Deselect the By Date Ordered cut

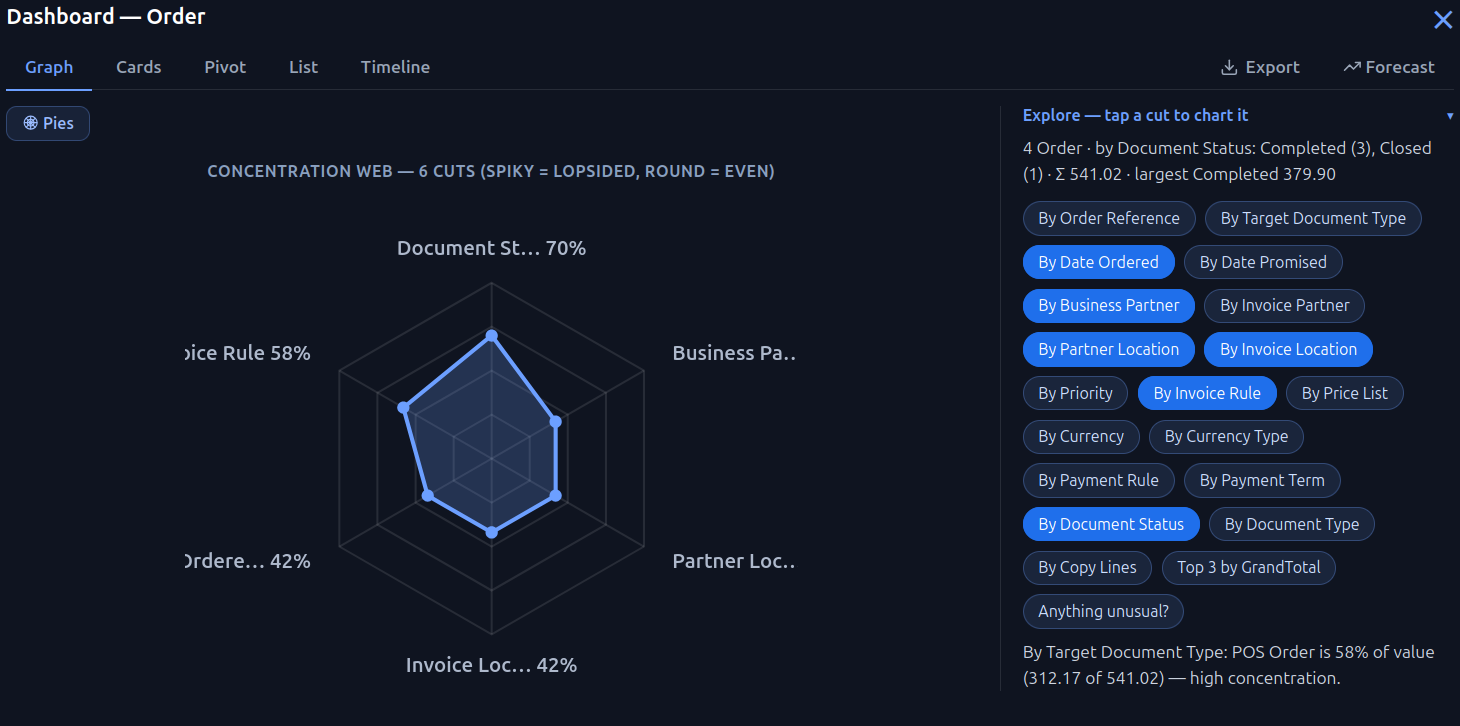click(x=1098, y=262)
